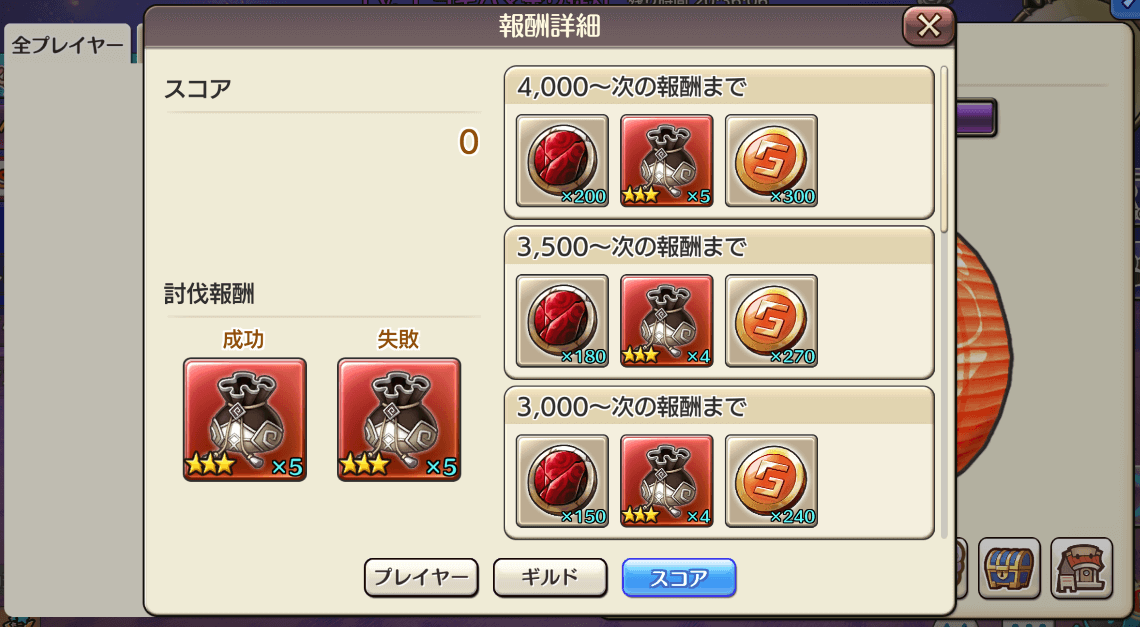Screen dimensions: 1140x627
Task: Tap the gold coin icon x240
Action: (x=771, y=481)
